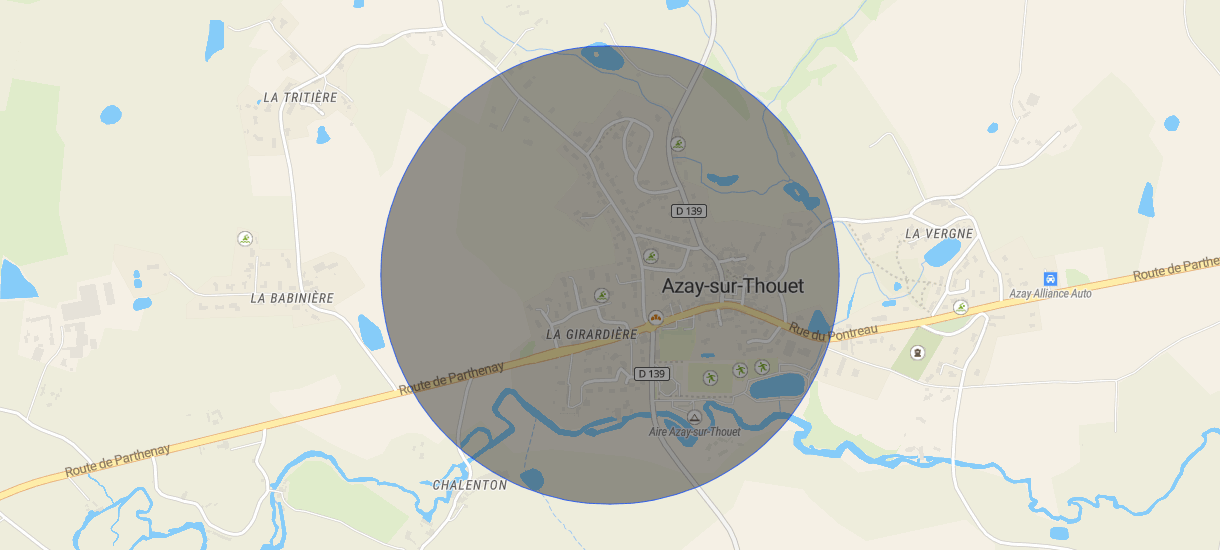Select the Azay Alliance Auto label
Screen dimensions: 1220x550
coord(1050,294)
